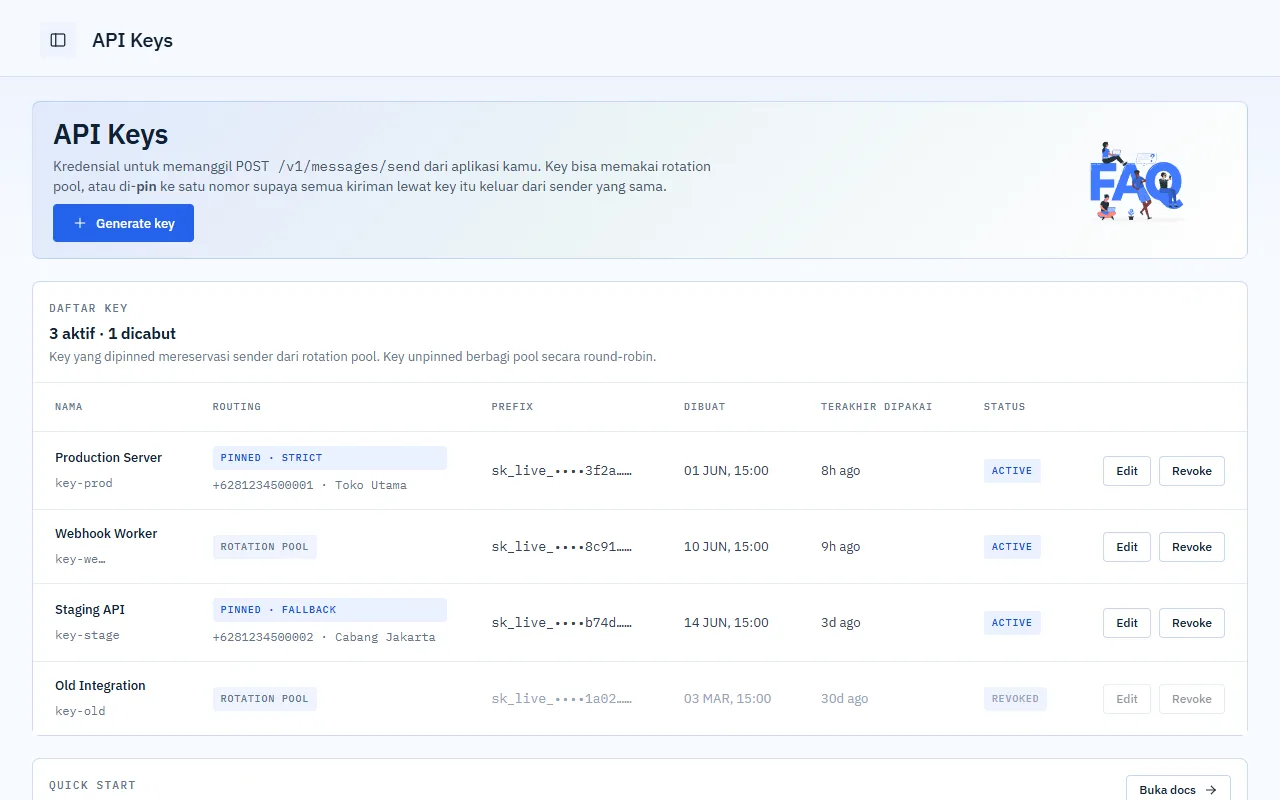Edit the Production Server key
This screenshot has width=1280, height=800.
(x=1127, y=471)
